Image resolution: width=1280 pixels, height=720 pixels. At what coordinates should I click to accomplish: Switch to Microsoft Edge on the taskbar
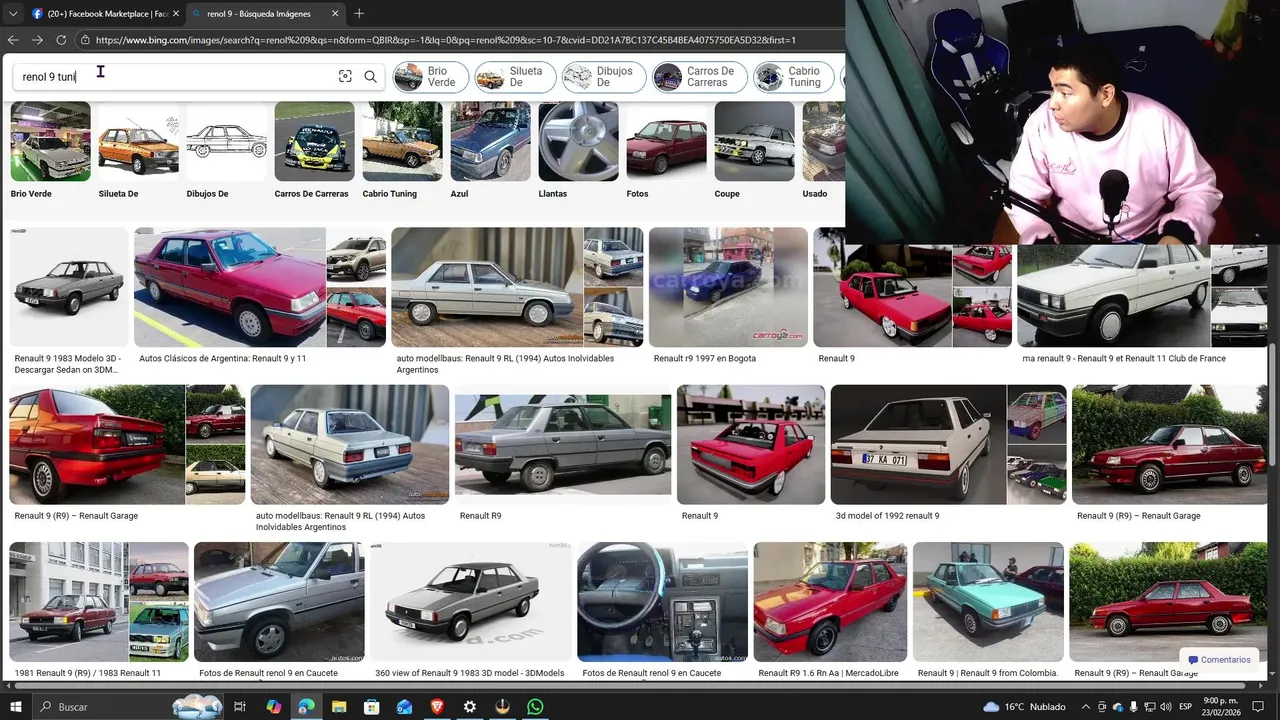[306, 707]
